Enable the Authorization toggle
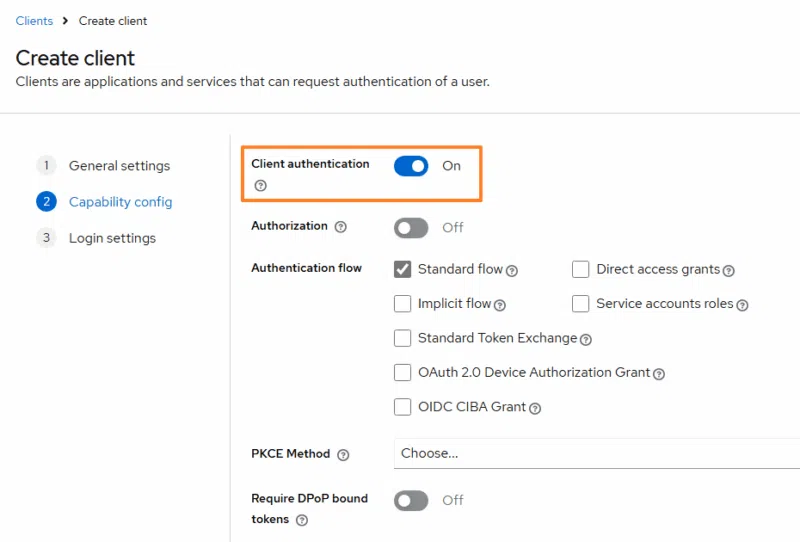800x542 pixels. click(411, 228)
